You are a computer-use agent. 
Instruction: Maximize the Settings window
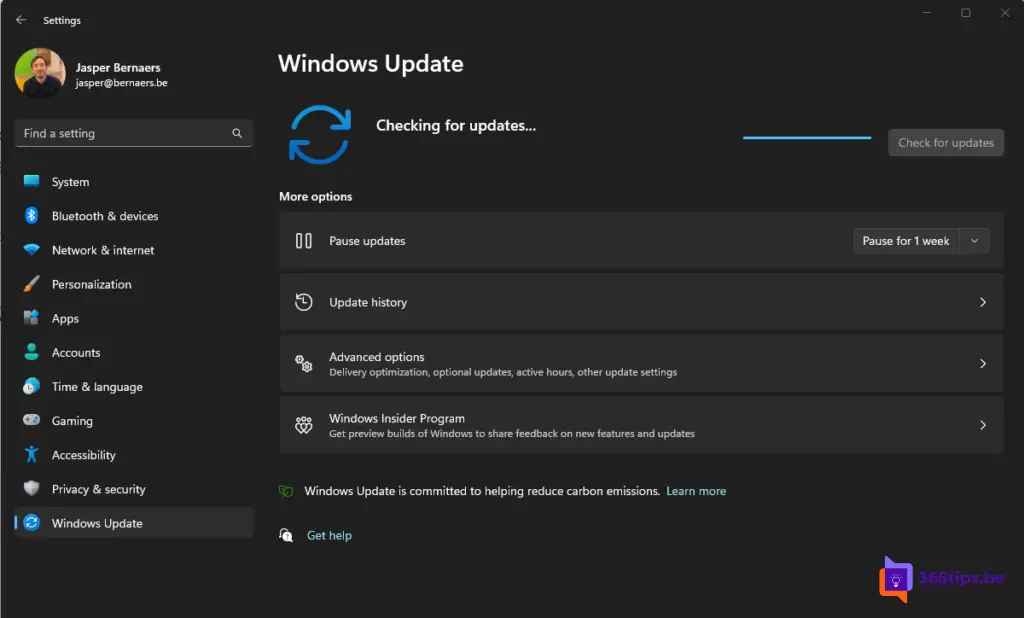pos(965,12)
